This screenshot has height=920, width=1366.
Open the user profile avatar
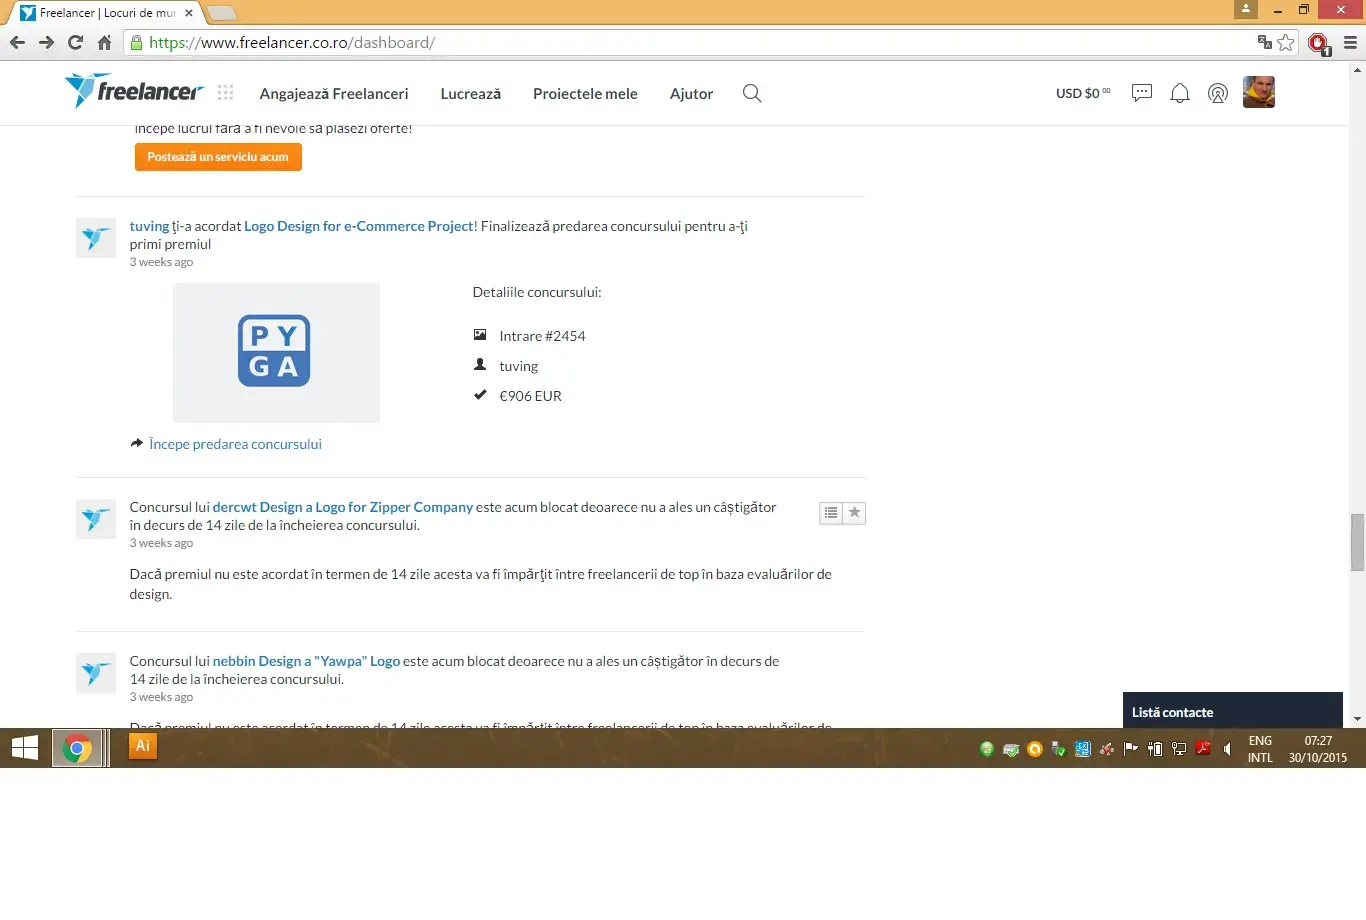(1258, 92)
